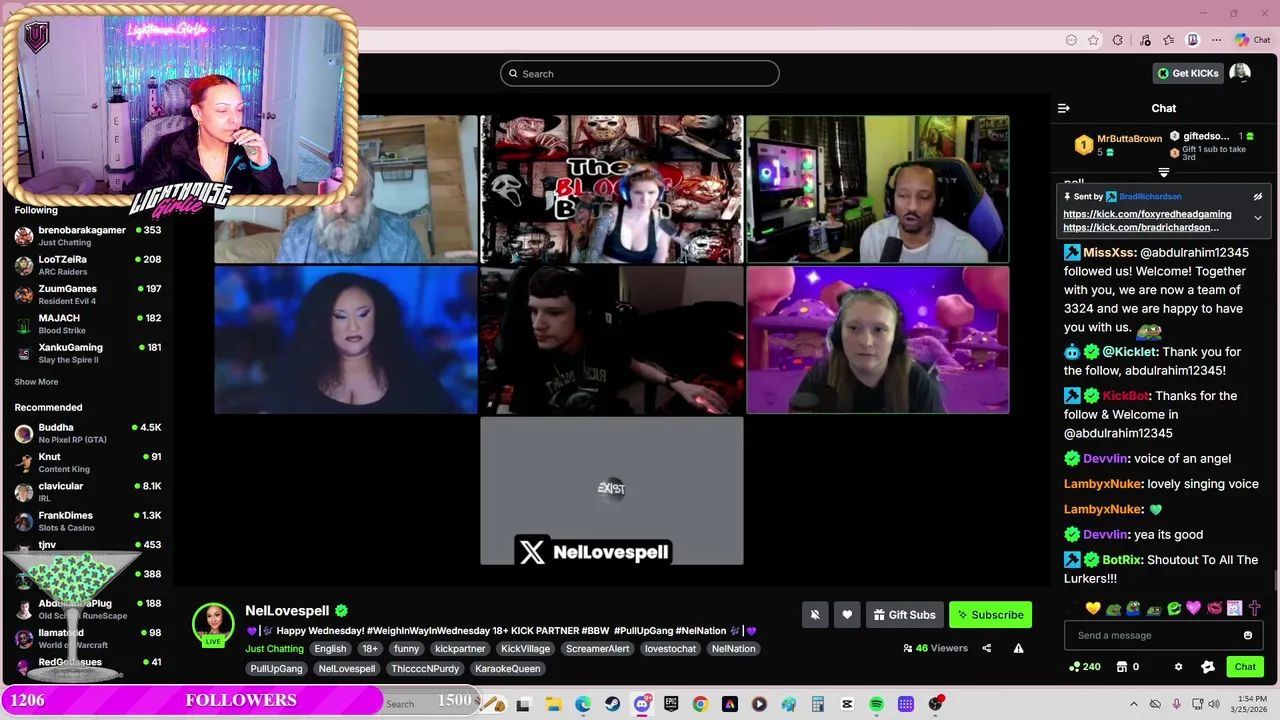Open the recommended clavicular IRL channel

click(88, 491)
